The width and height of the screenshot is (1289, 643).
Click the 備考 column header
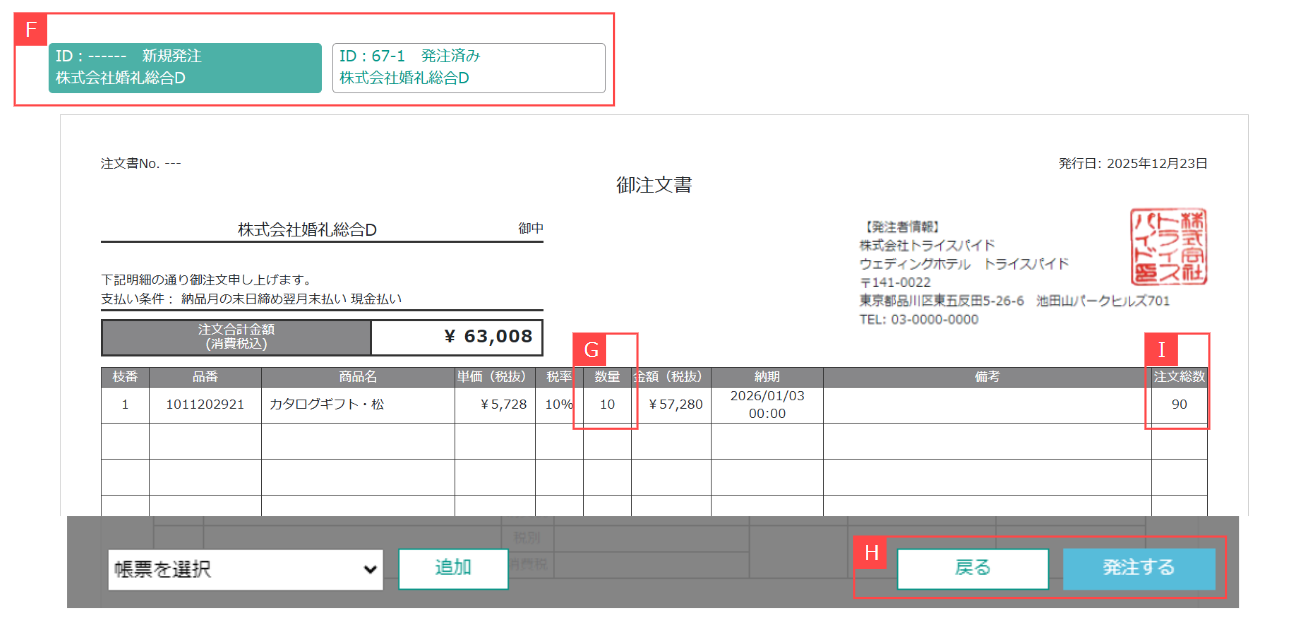coord(987,377)
